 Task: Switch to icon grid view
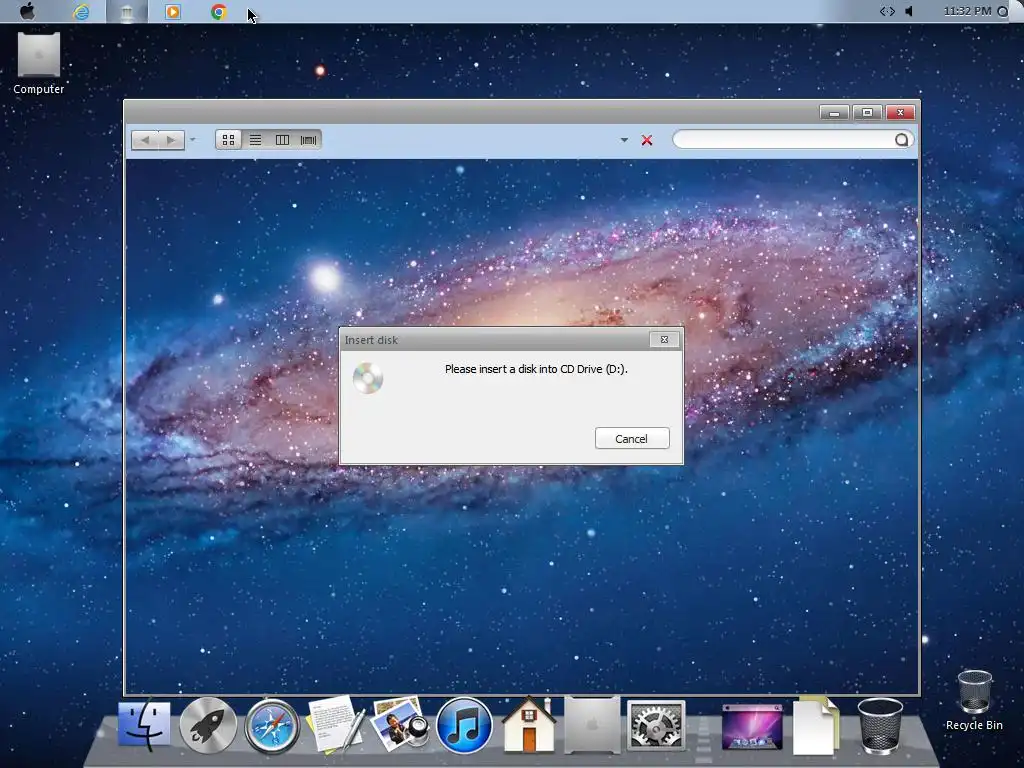229,140
